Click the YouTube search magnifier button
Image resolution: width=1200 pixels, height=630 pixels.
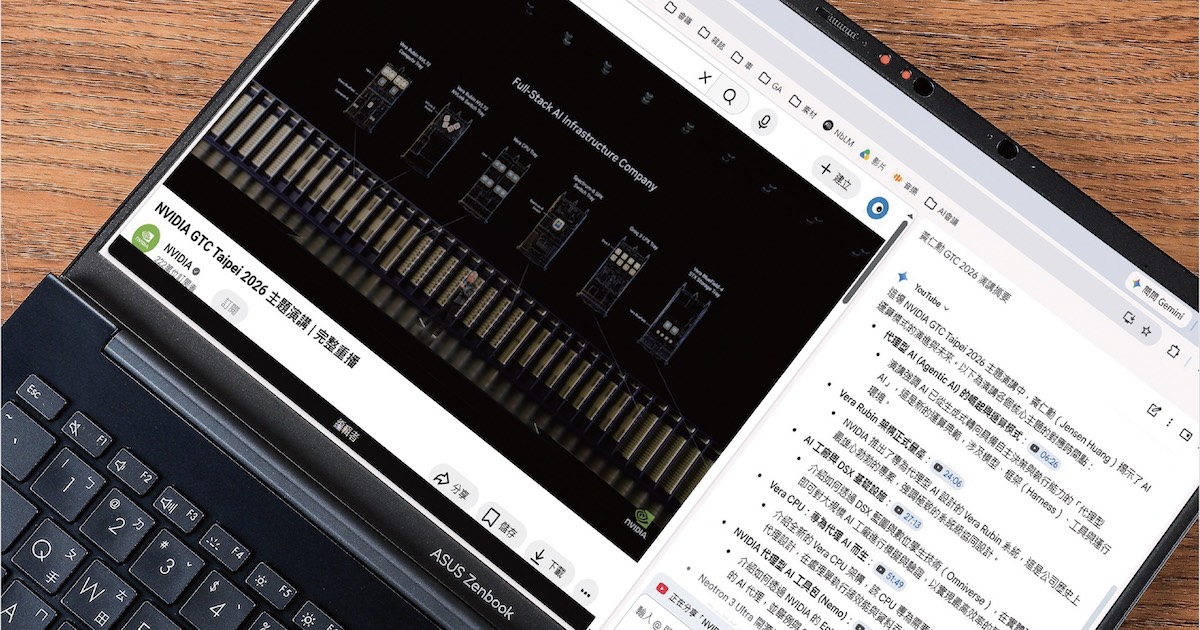(x=732, y=97)
